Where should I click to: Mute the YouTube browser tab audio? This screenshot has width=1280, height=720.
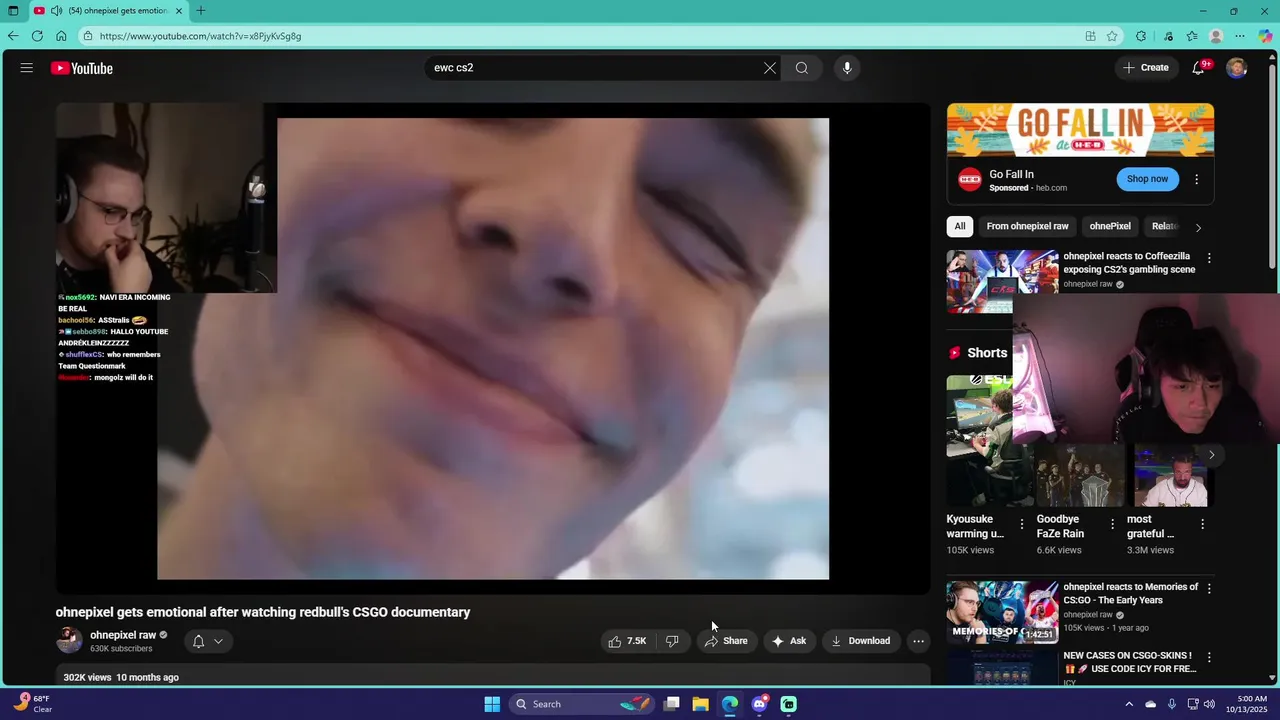[x=56, y=11]
